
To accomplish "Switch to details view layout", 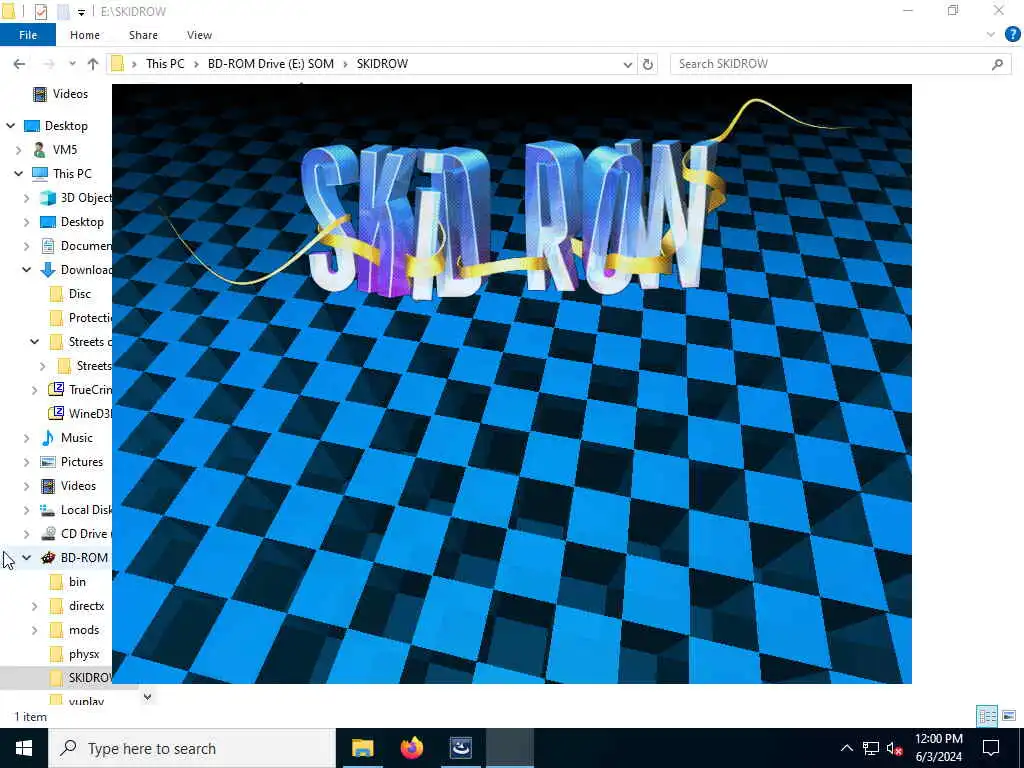I will pyautogui.click(x=987, y=716).
